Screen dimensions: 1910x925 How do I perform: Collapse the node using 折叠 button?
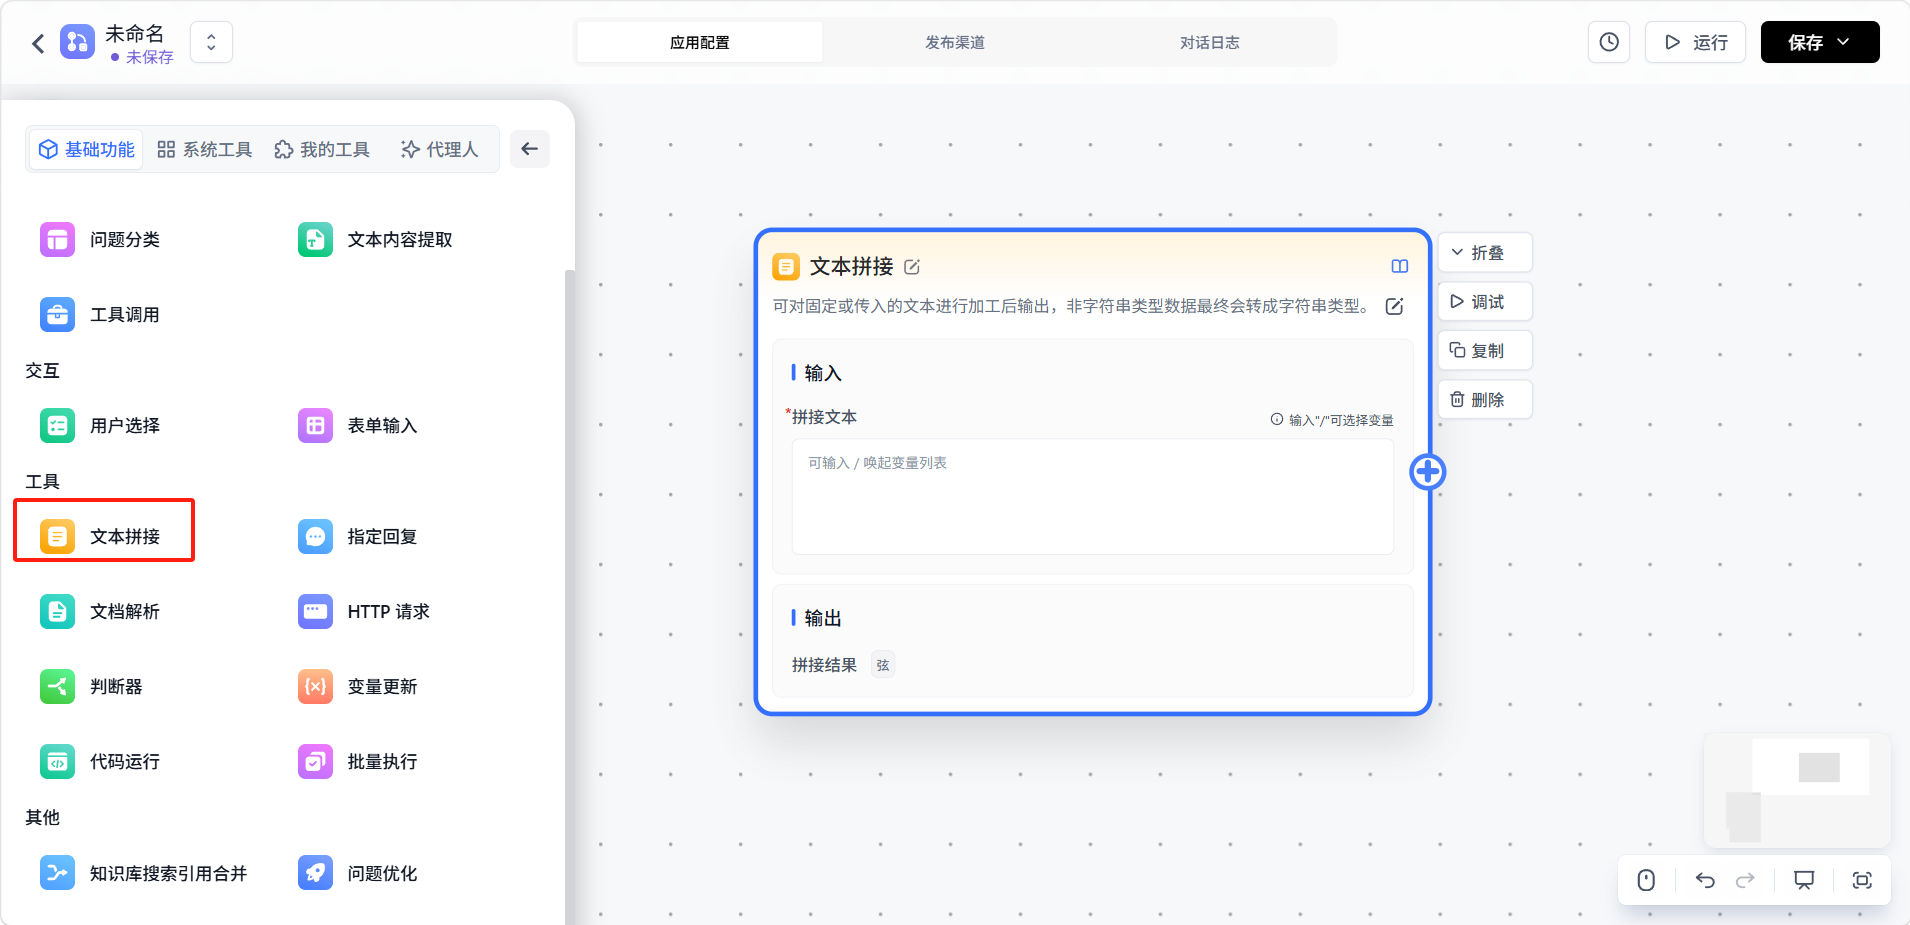pos(1484,253)
